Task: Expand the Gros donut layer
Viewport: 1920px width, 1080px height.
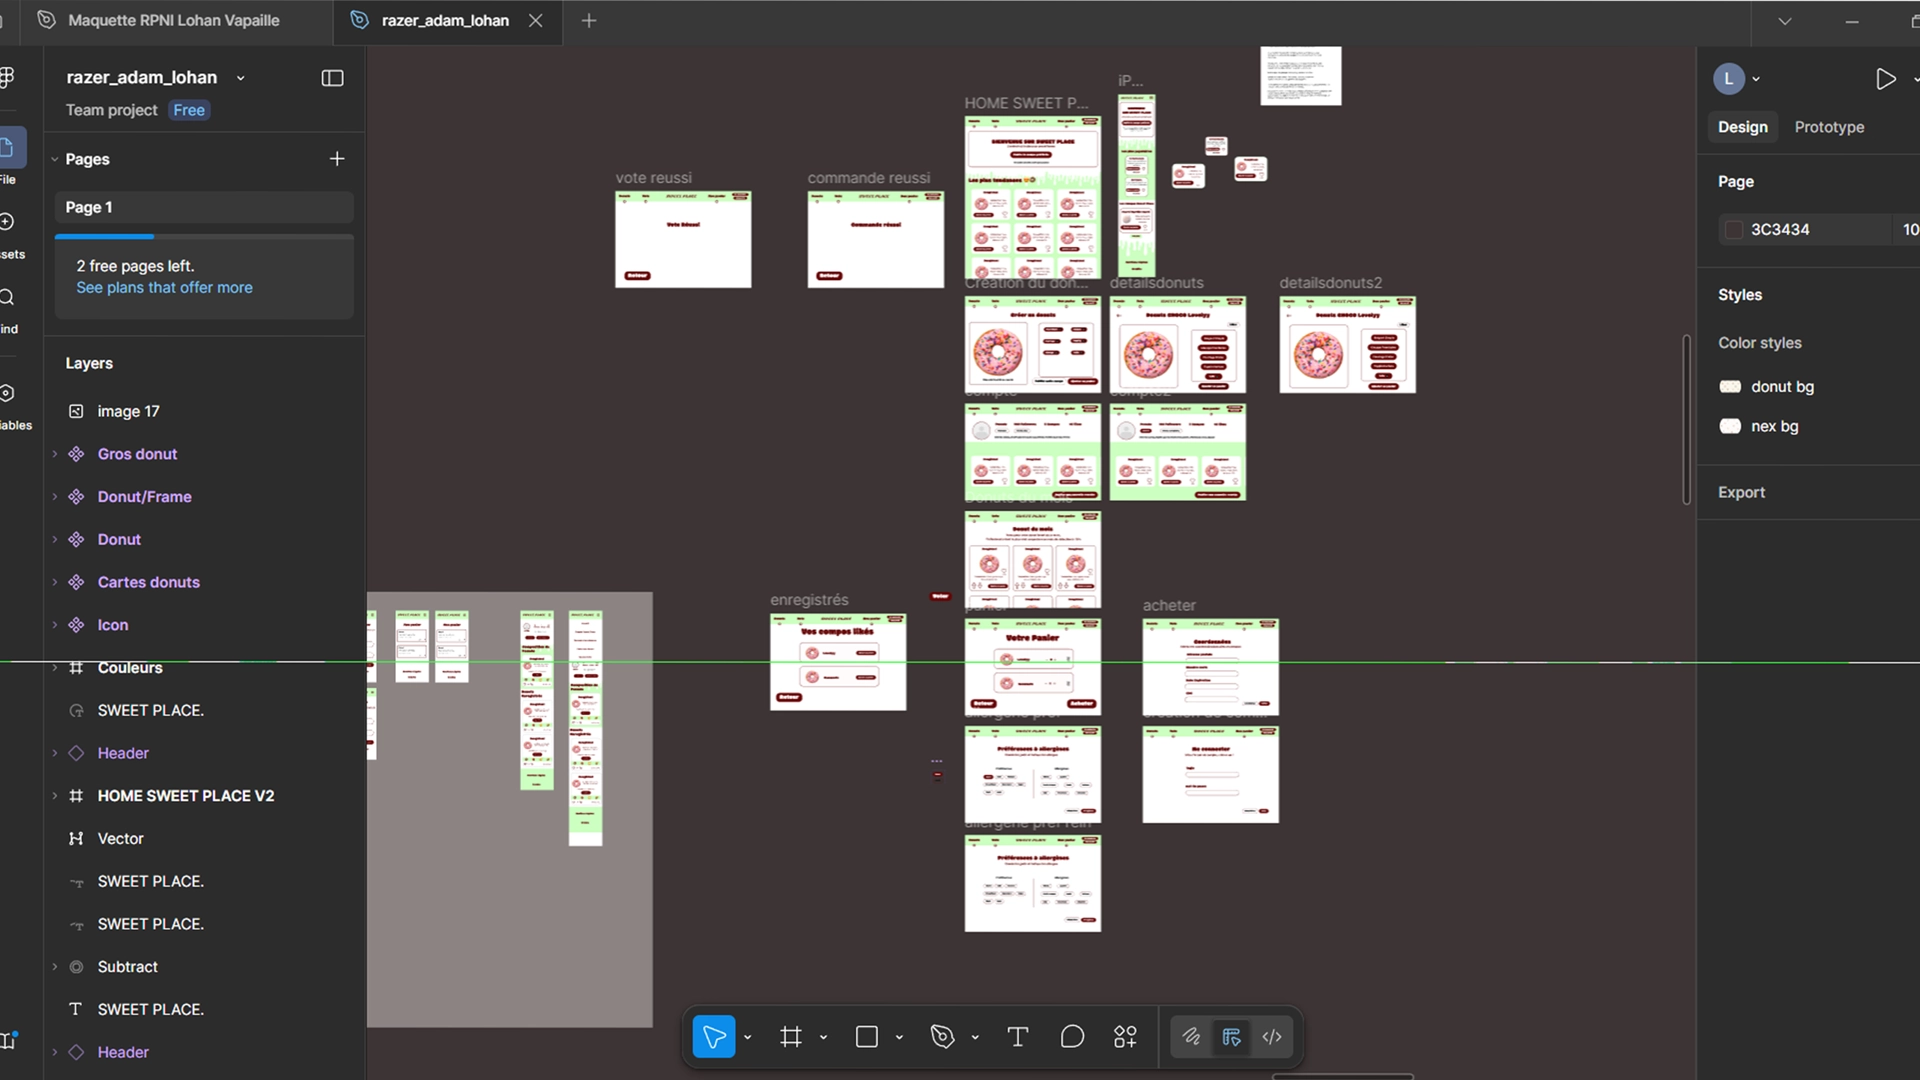Action: [x=55, y=454]
